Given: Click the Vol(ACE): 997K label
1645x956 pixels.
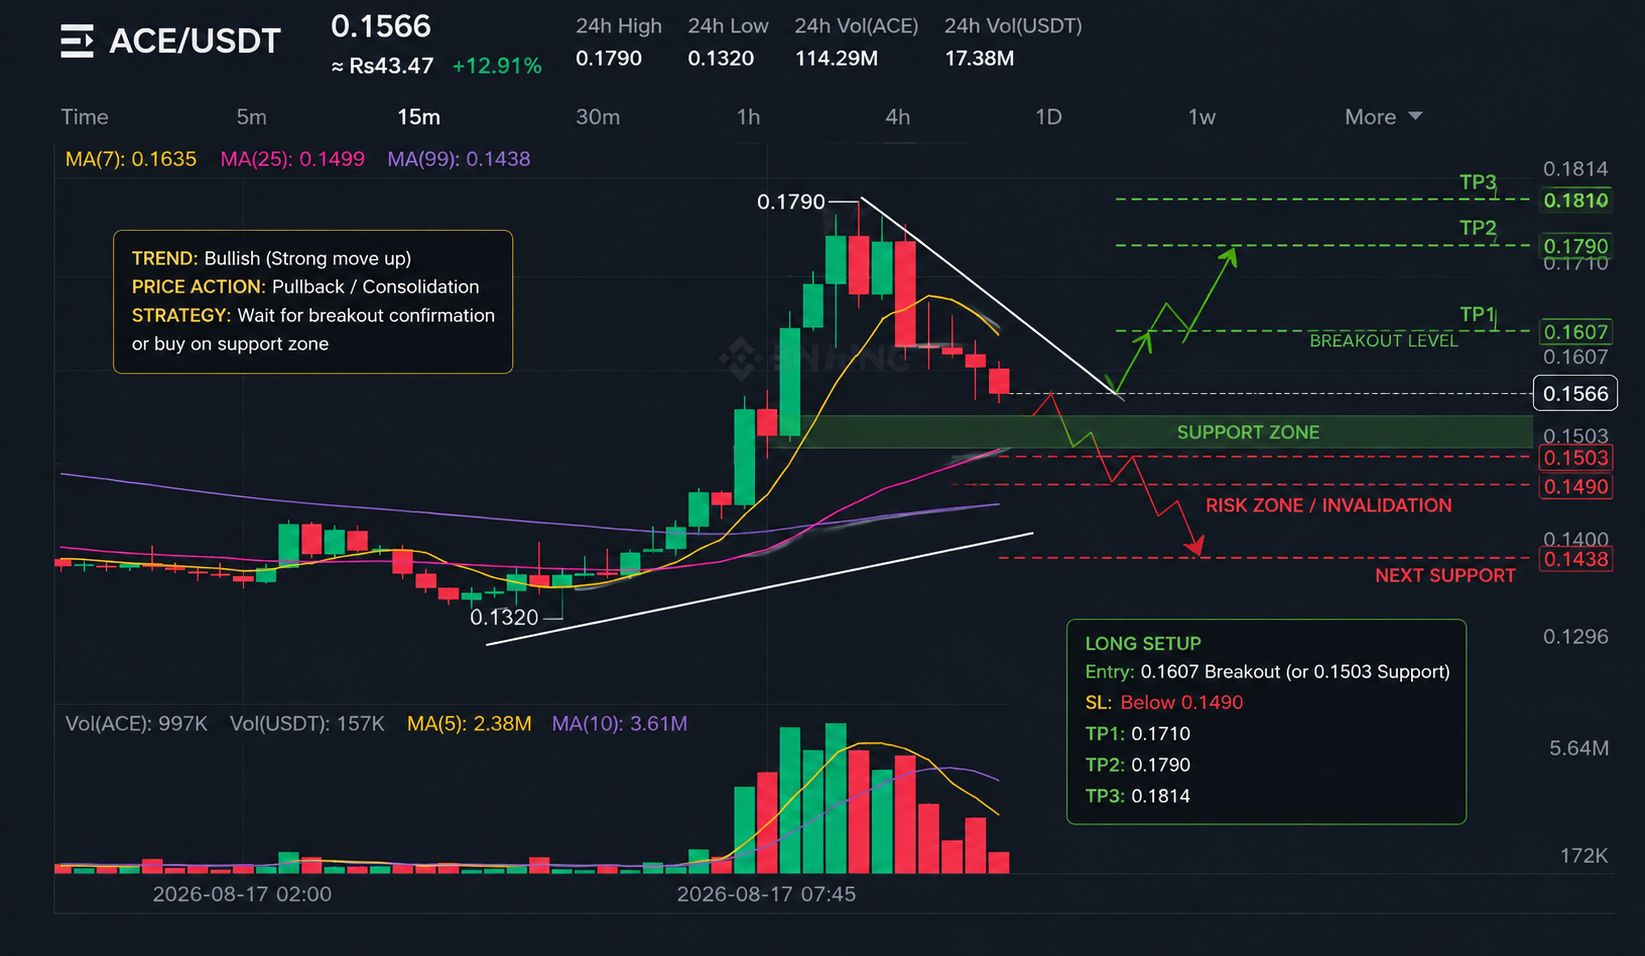Looking at the screenshot, I should 136,723.
